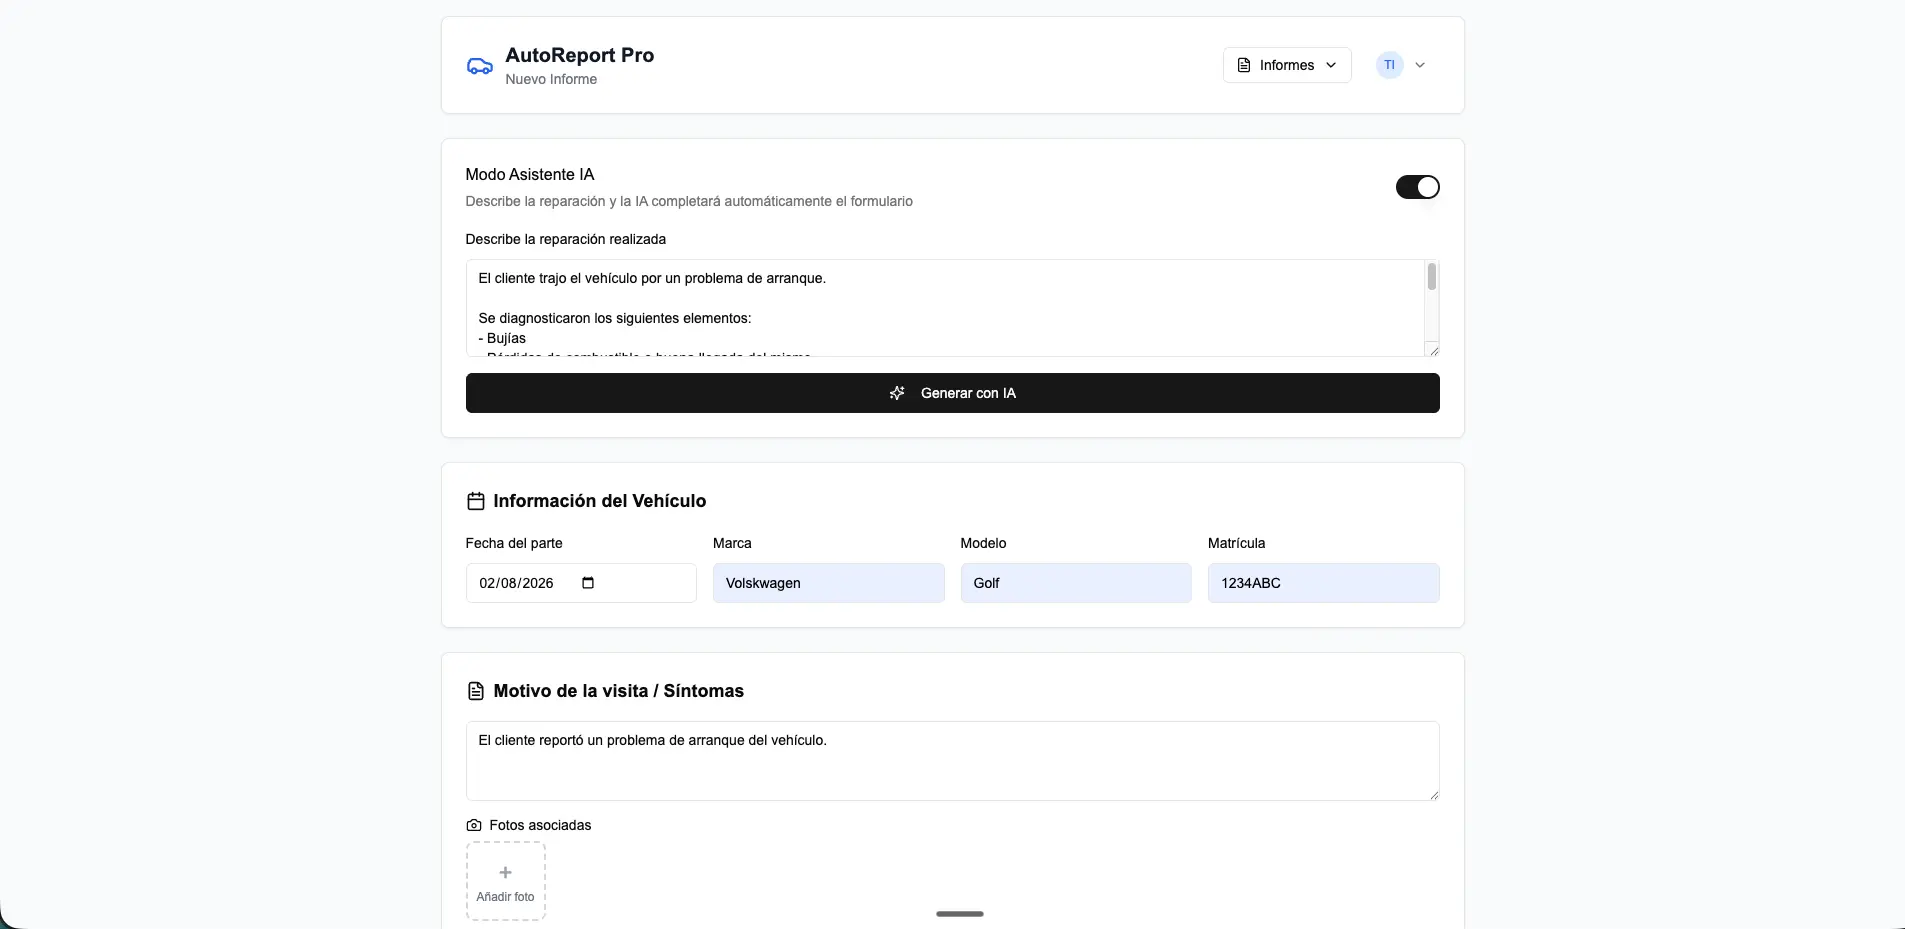Click the Motivo de la visita textarea
Viewport: 1905px width, 929px height.
click(952, 761)
